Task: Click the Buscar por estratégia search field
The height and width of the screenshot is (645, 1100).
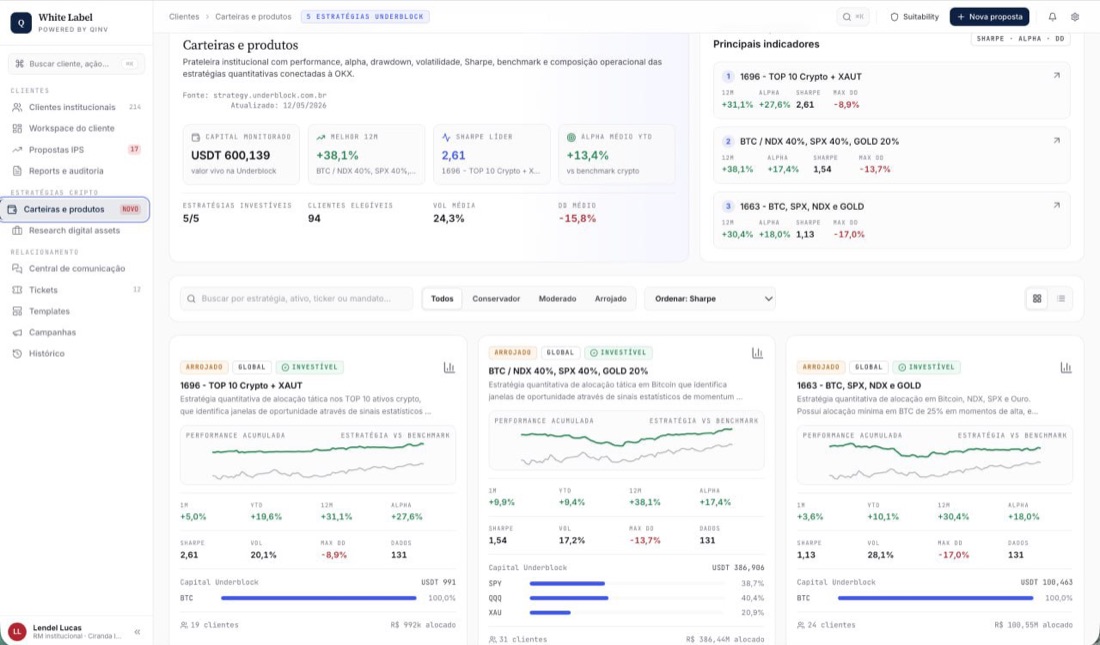Action: coord(297,298)
